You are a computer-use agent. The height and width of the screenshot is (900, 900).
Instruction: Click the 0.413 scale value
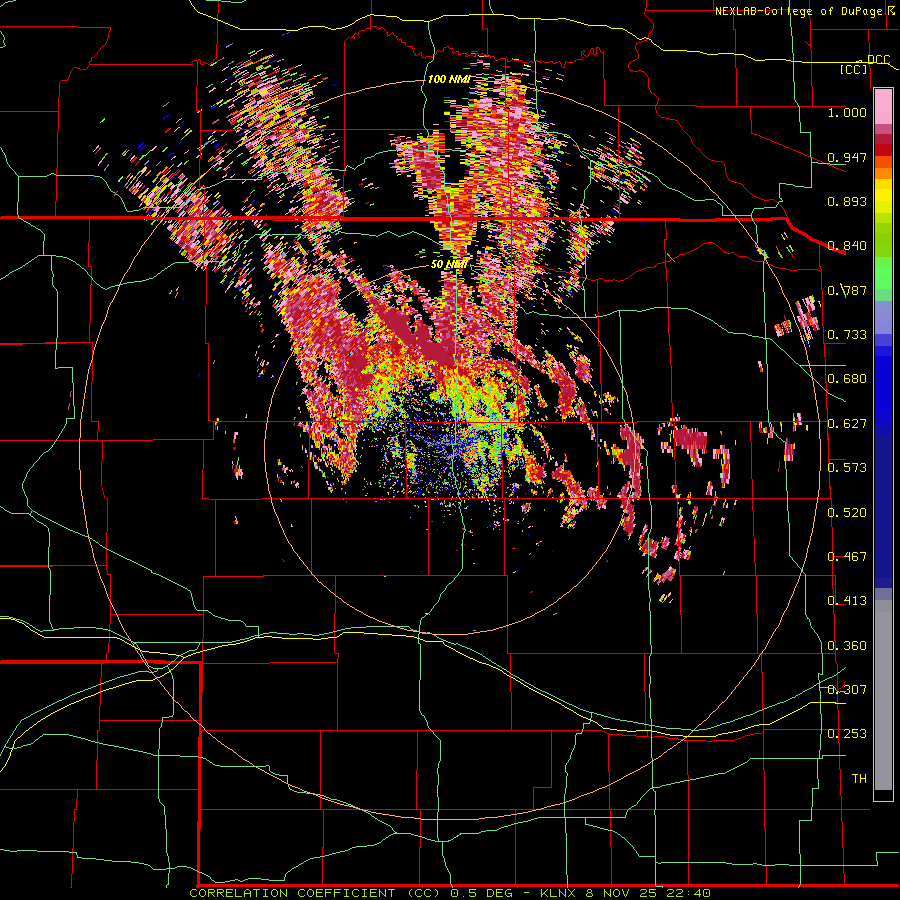click(x=847, y=601)
